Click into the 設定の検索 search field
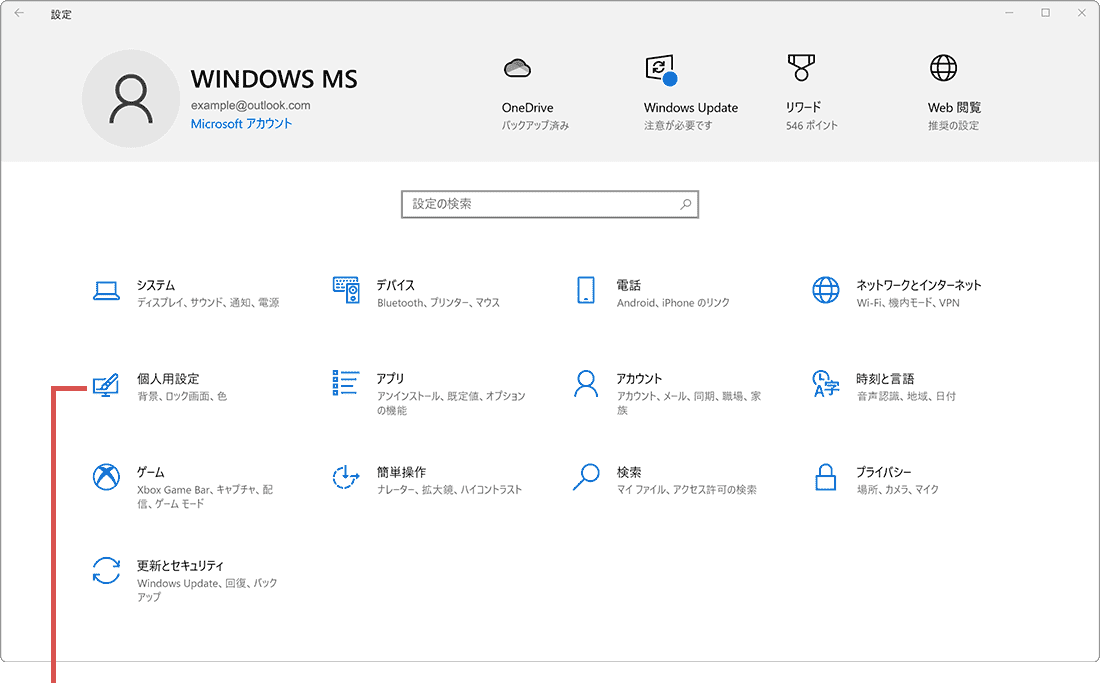Viewport: 1100px width, 683px height. click(x=550, y=204)
